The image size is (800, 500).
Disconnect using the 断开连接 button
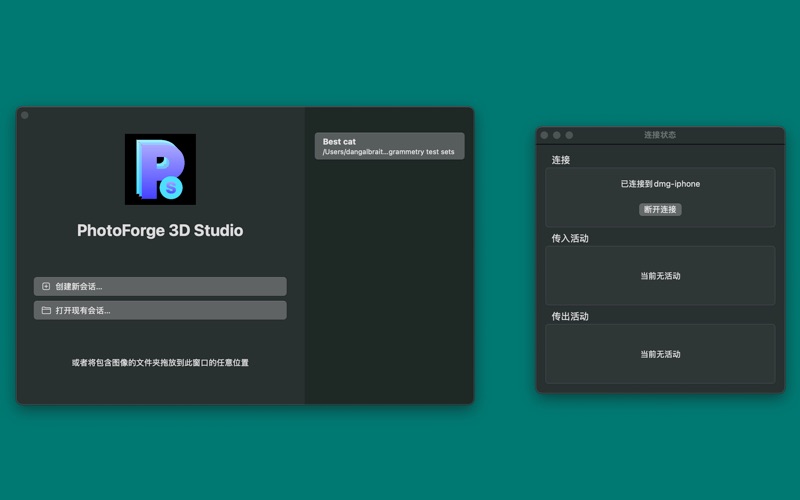(x=660, y=210)
